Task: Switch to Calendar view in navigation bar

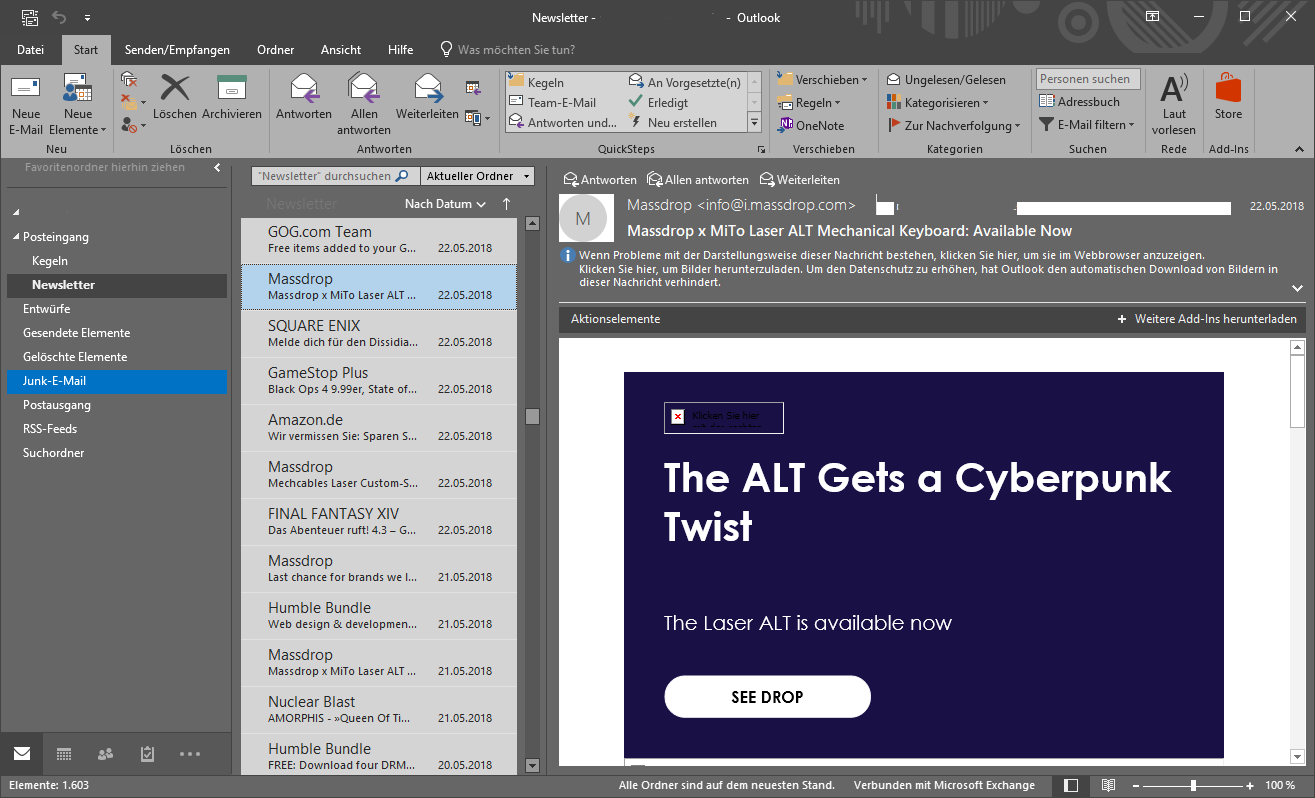Action: pyautogui.click(x=64, y=754)
